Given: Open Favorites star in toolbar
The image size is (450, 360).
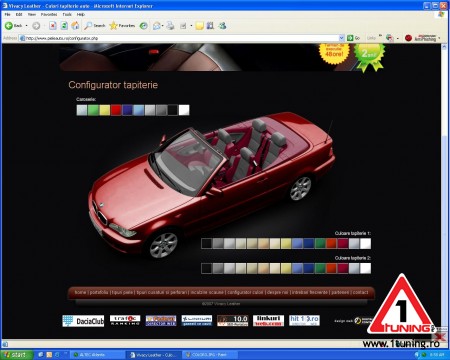Looking at the screenshot, I should 122,26.
